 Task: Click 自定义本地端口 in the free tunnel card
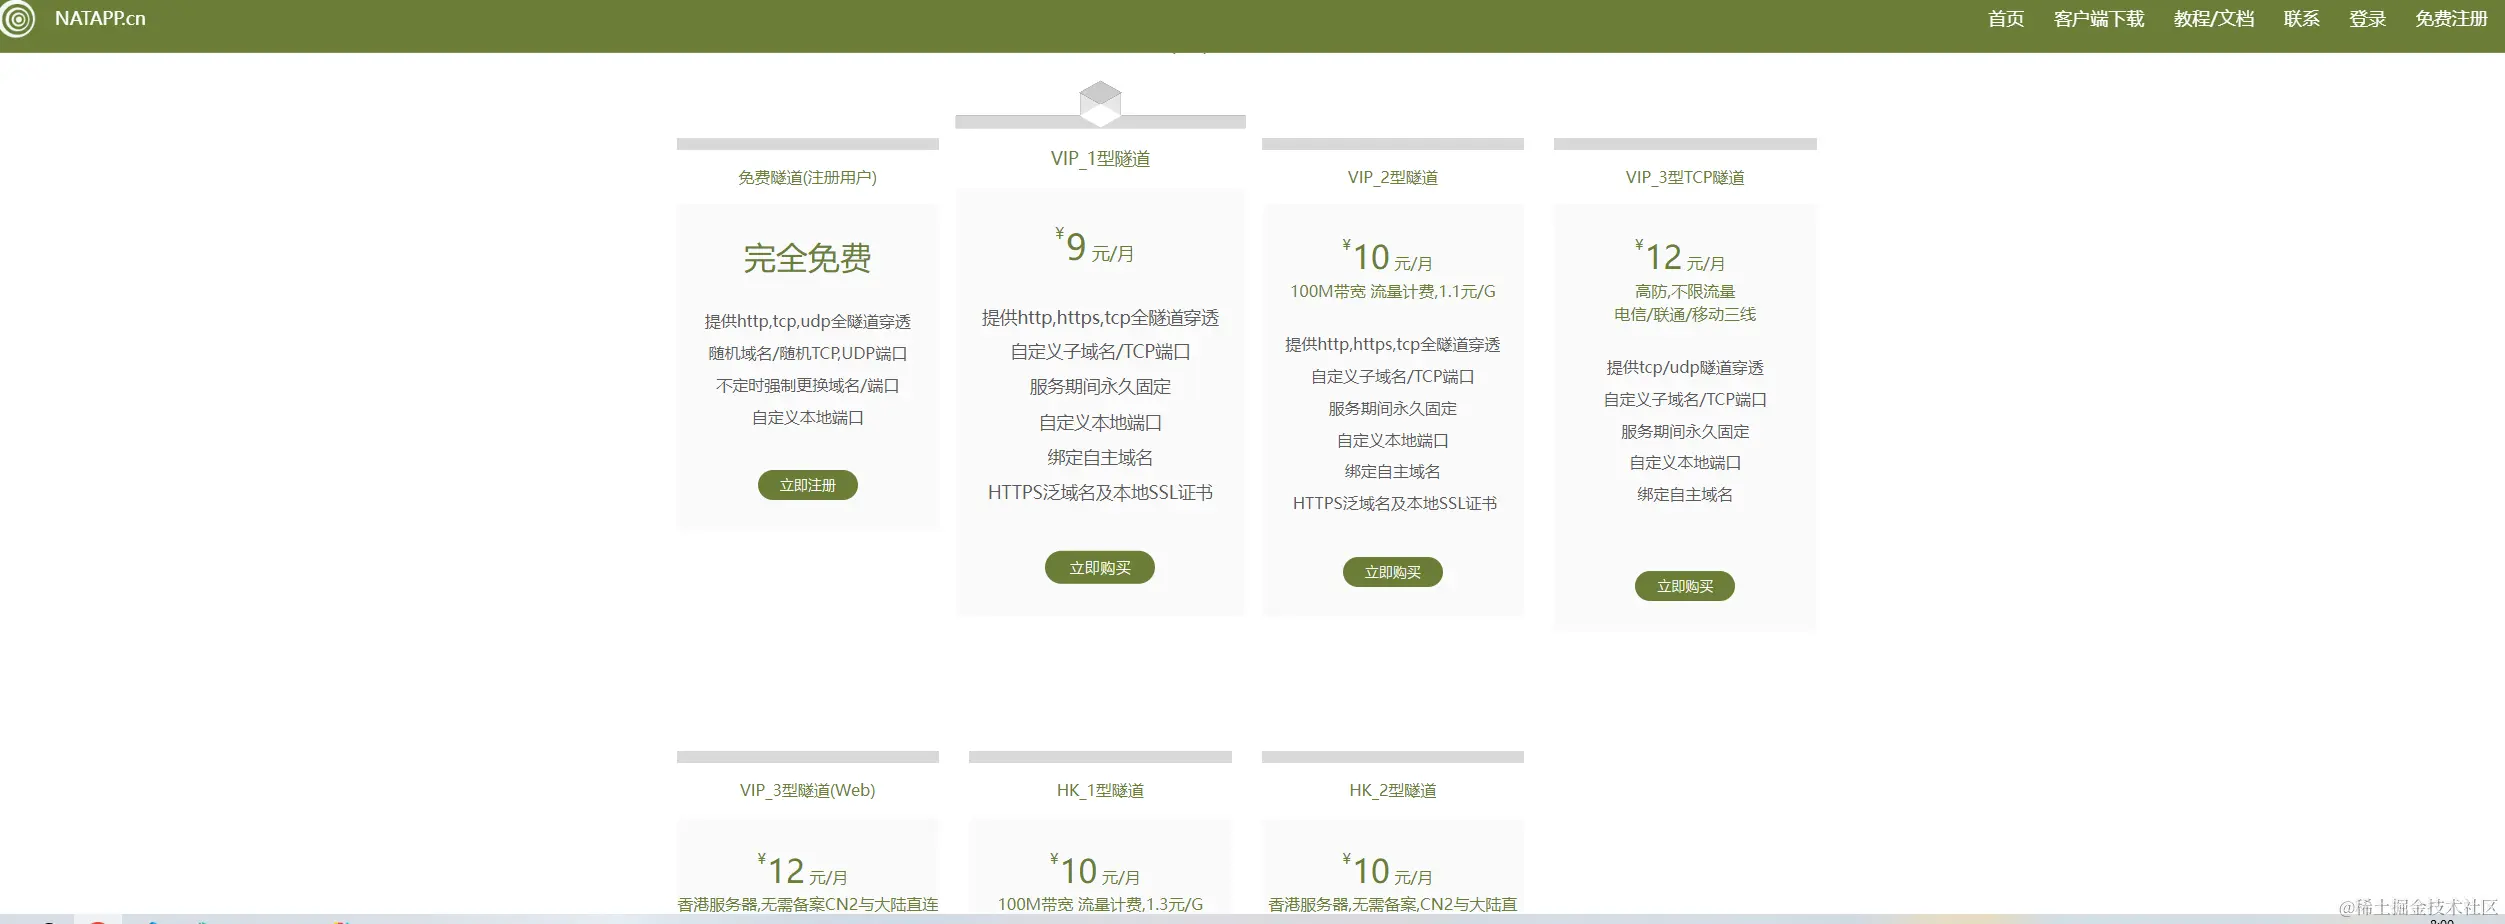[808, 417]
